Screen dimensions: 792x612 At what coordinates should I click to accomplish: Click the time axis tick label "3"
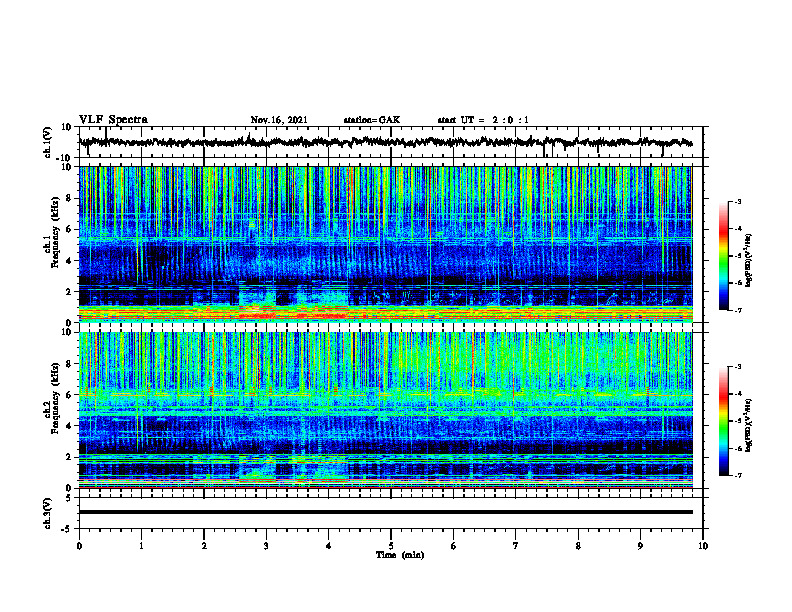(266, 546)
